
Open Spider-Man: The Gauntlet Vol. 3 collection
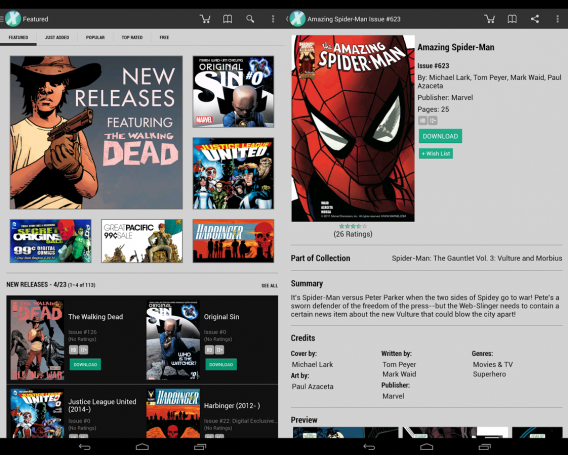477,258
